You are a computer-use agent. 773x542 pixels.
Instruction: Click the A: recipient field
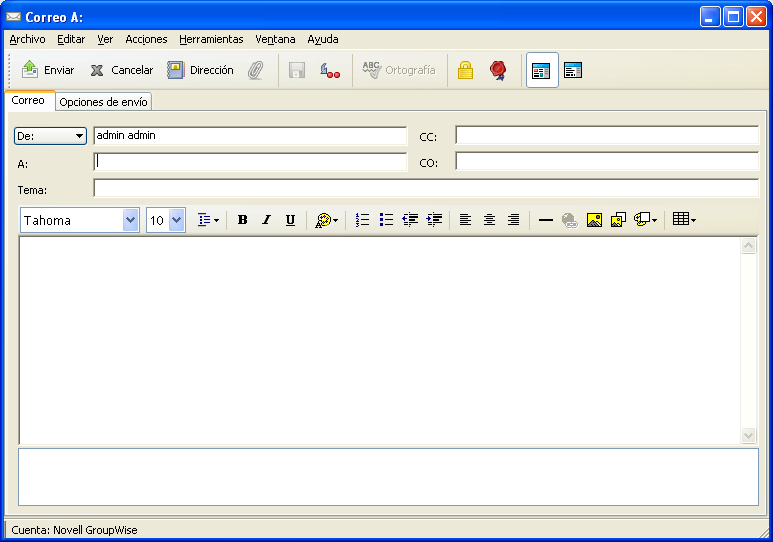pos(250,162)
